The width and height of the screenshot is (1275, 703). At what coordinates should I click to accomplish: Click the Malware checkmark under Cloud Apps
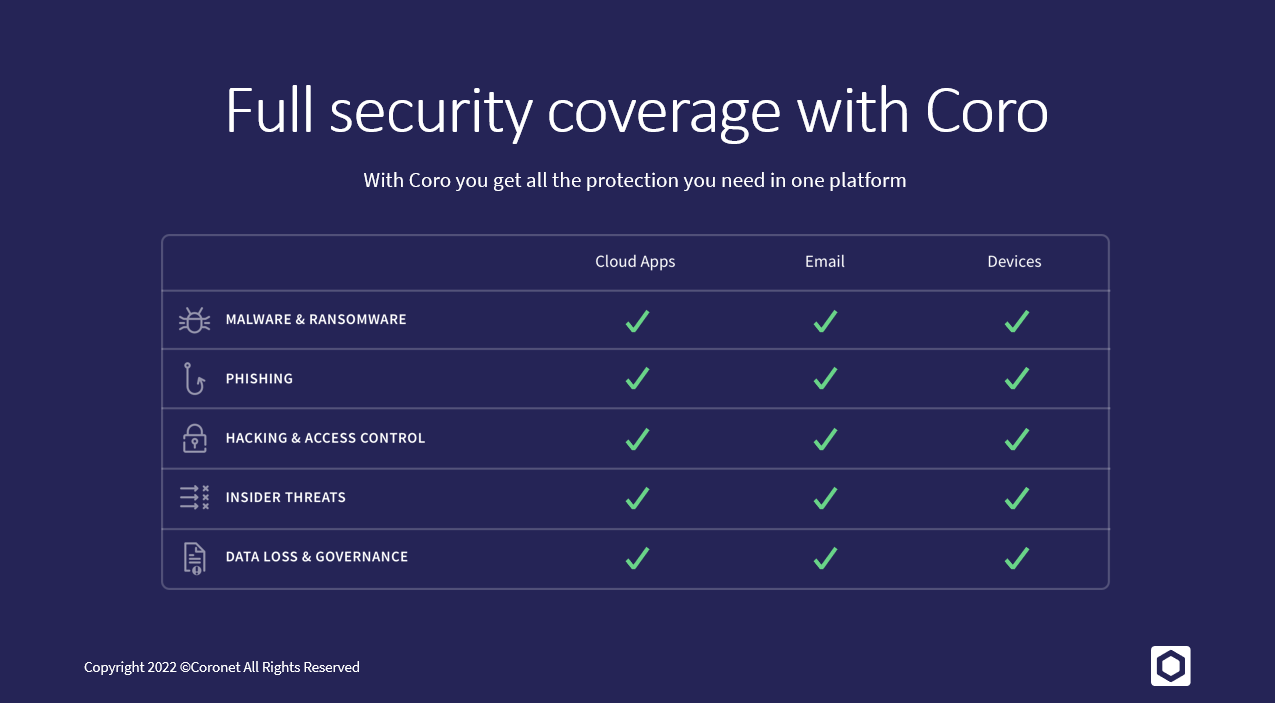637,321
